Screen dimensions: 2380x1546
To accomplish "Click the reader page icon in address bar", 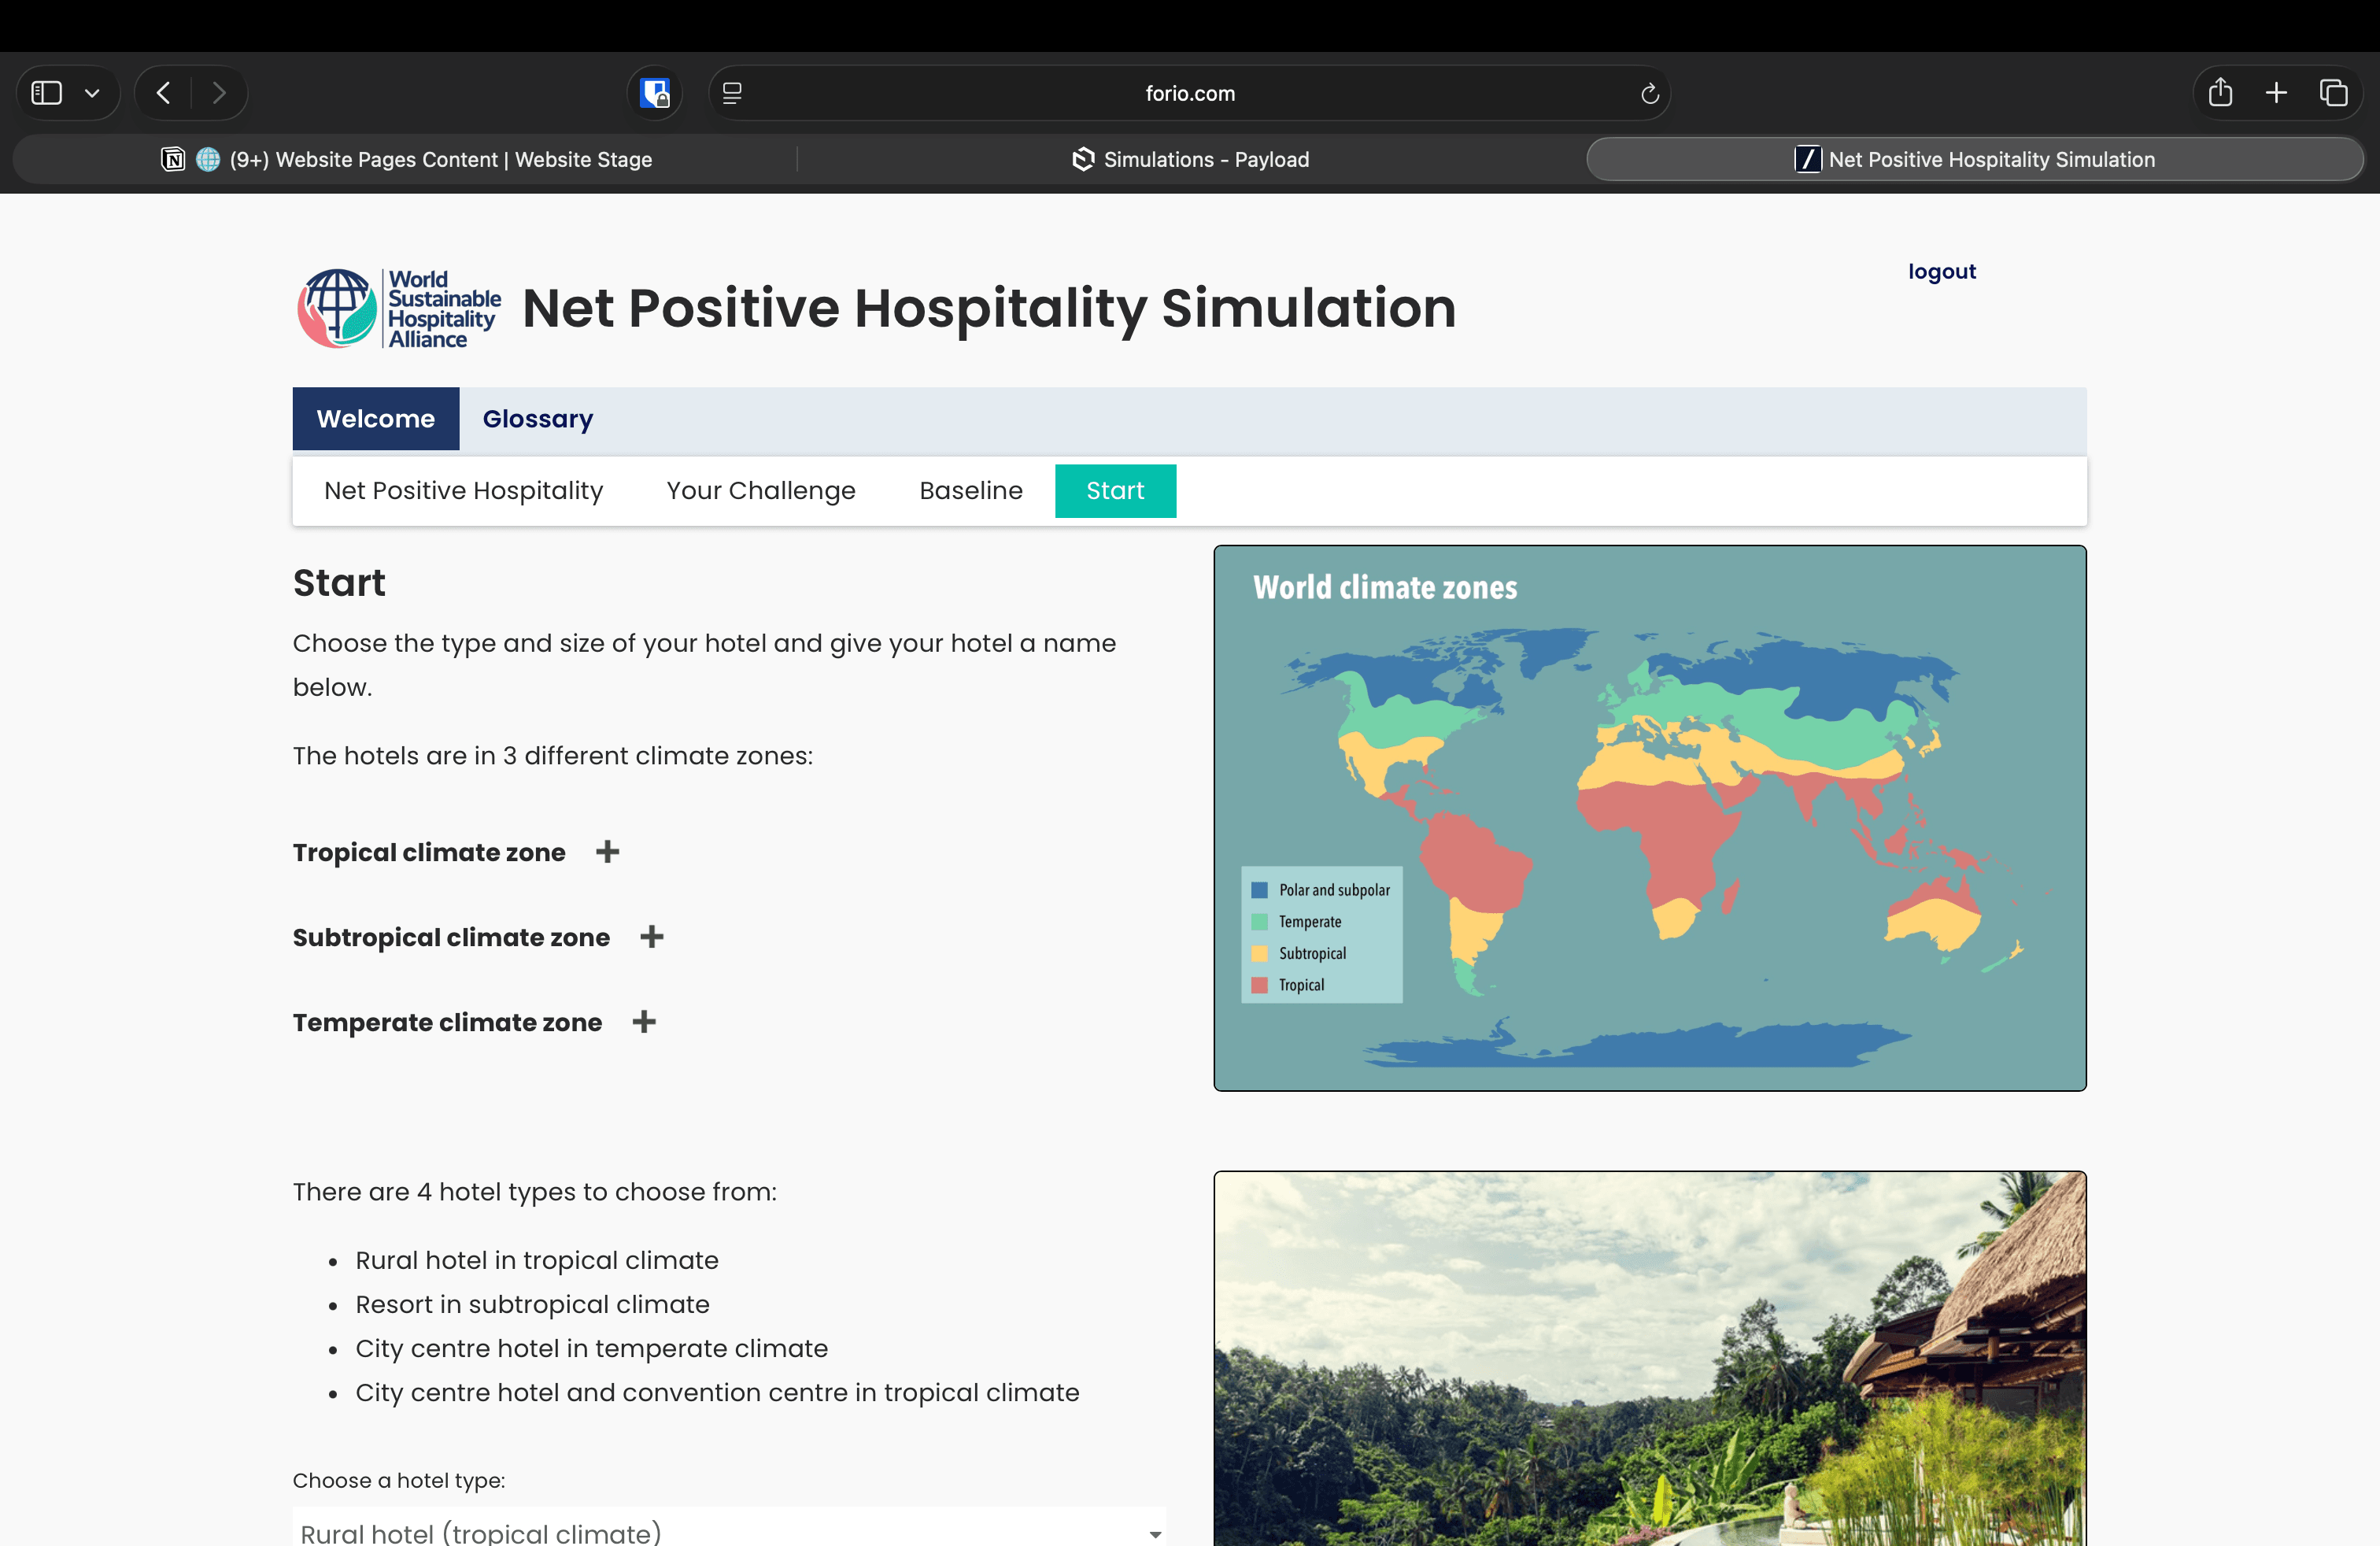I will pos(732,93).
